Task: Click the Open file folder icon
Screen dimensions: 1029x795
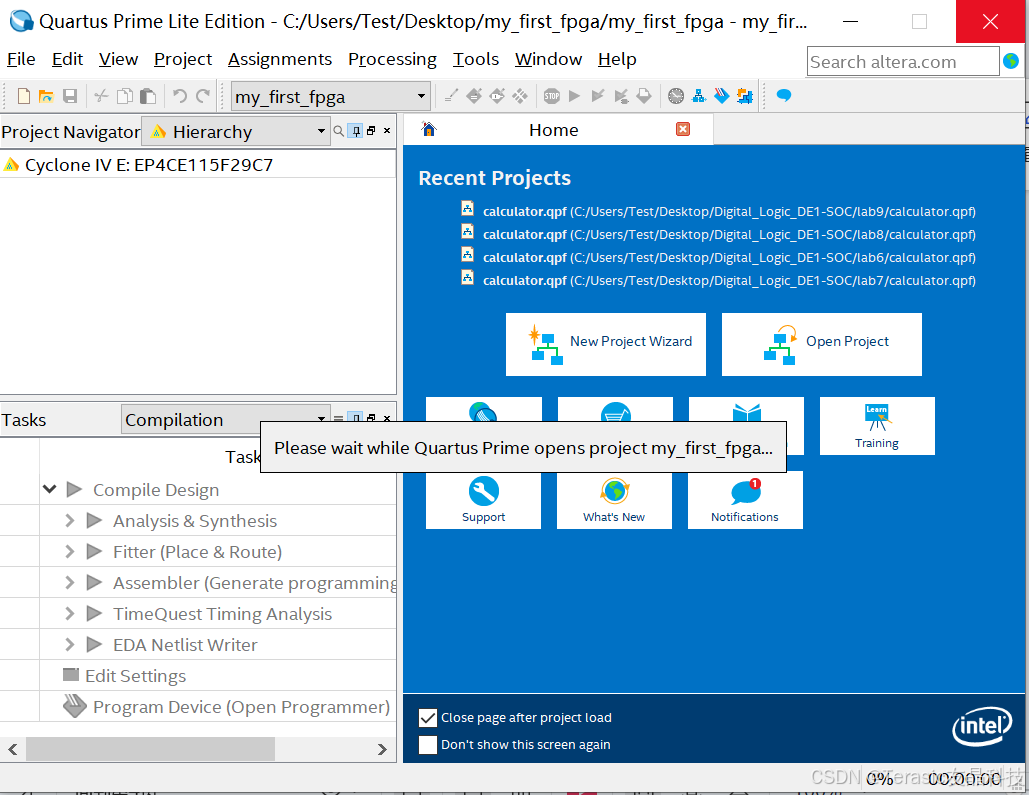Action: click(46, 97)
